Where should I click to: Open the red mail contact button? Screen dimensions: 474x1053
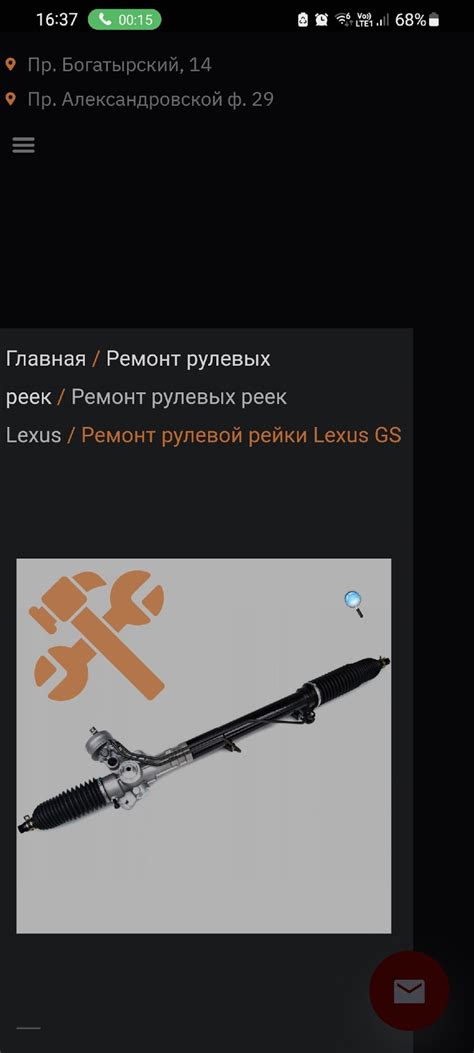(x=409, y=991)
